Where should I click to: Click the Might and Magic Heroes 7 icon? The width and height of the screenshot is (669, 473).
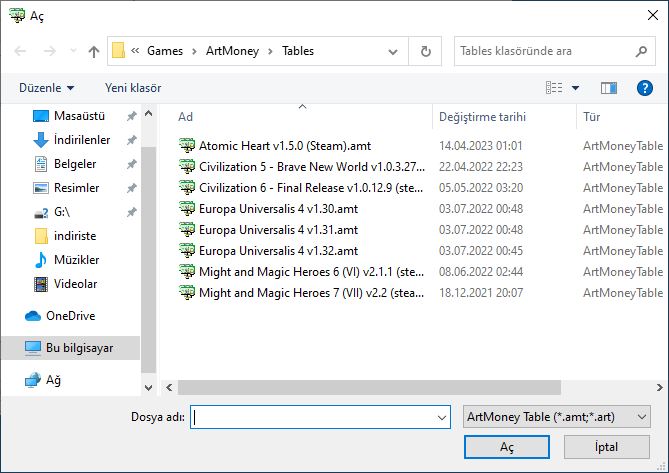[x=187, y=293]
